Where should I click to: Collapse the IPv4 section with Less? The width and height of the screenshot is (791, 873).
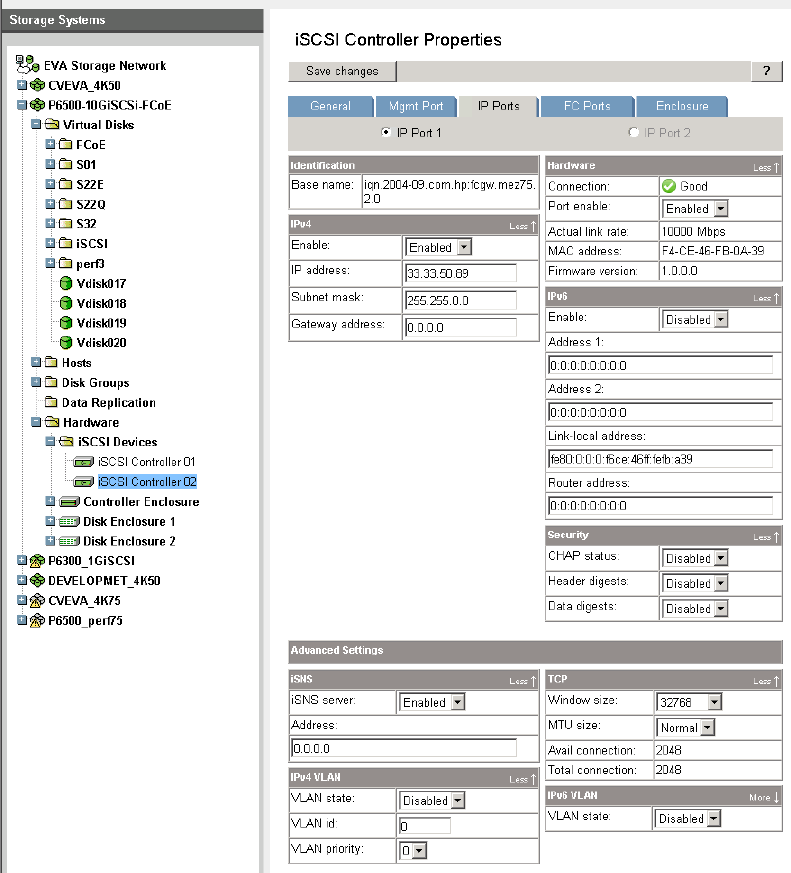tap(523, 225)
